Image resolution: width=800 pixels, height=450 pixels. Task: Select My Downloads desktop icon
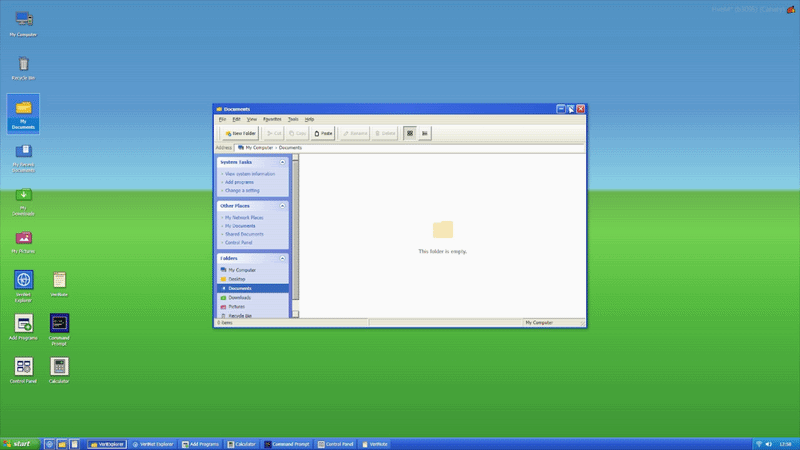point(23,202)
